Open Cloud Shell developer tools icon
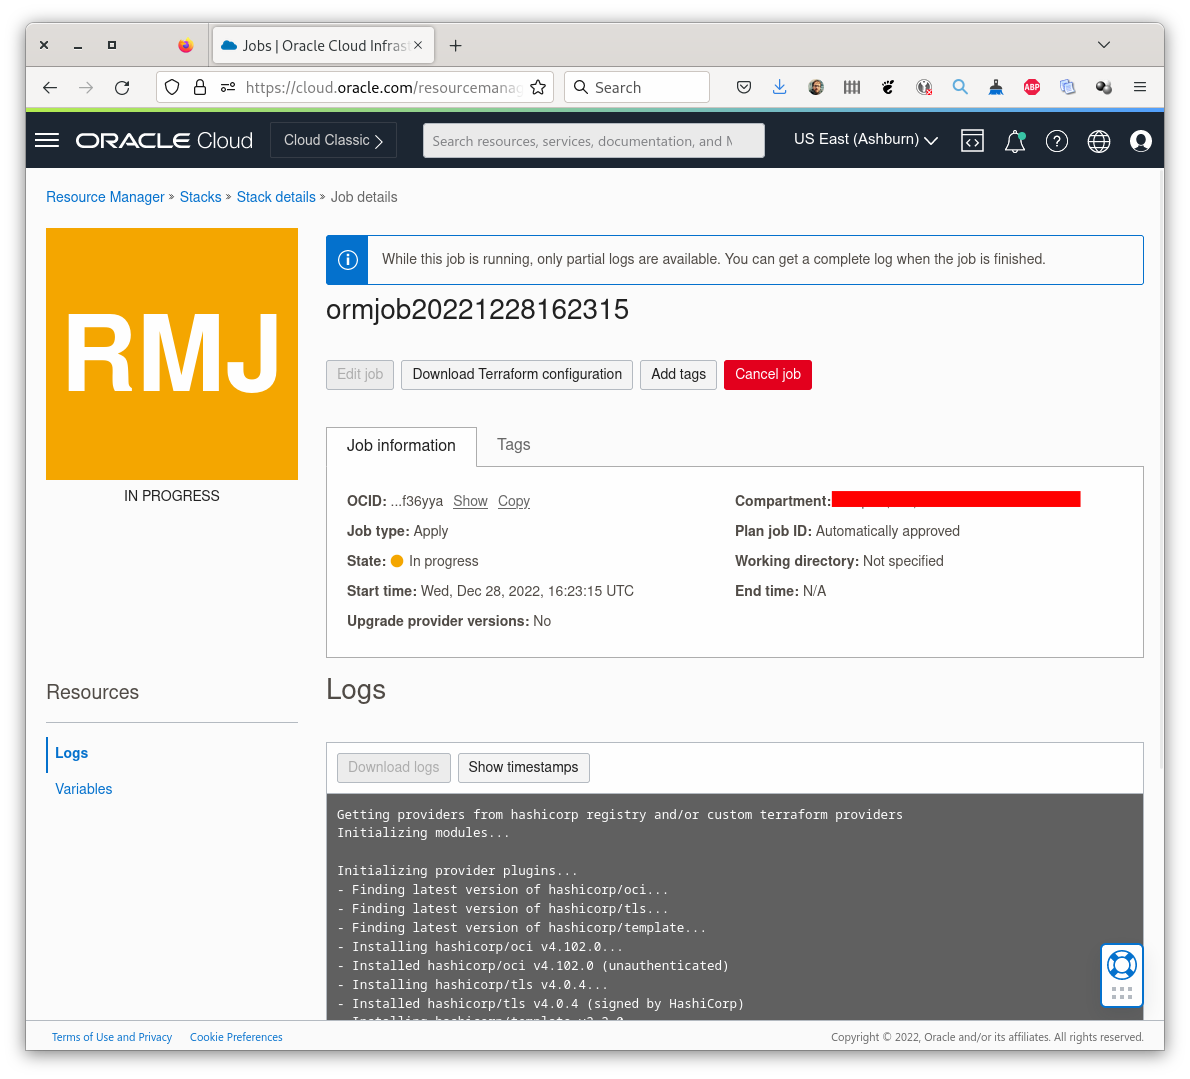 tap(972, 141)
